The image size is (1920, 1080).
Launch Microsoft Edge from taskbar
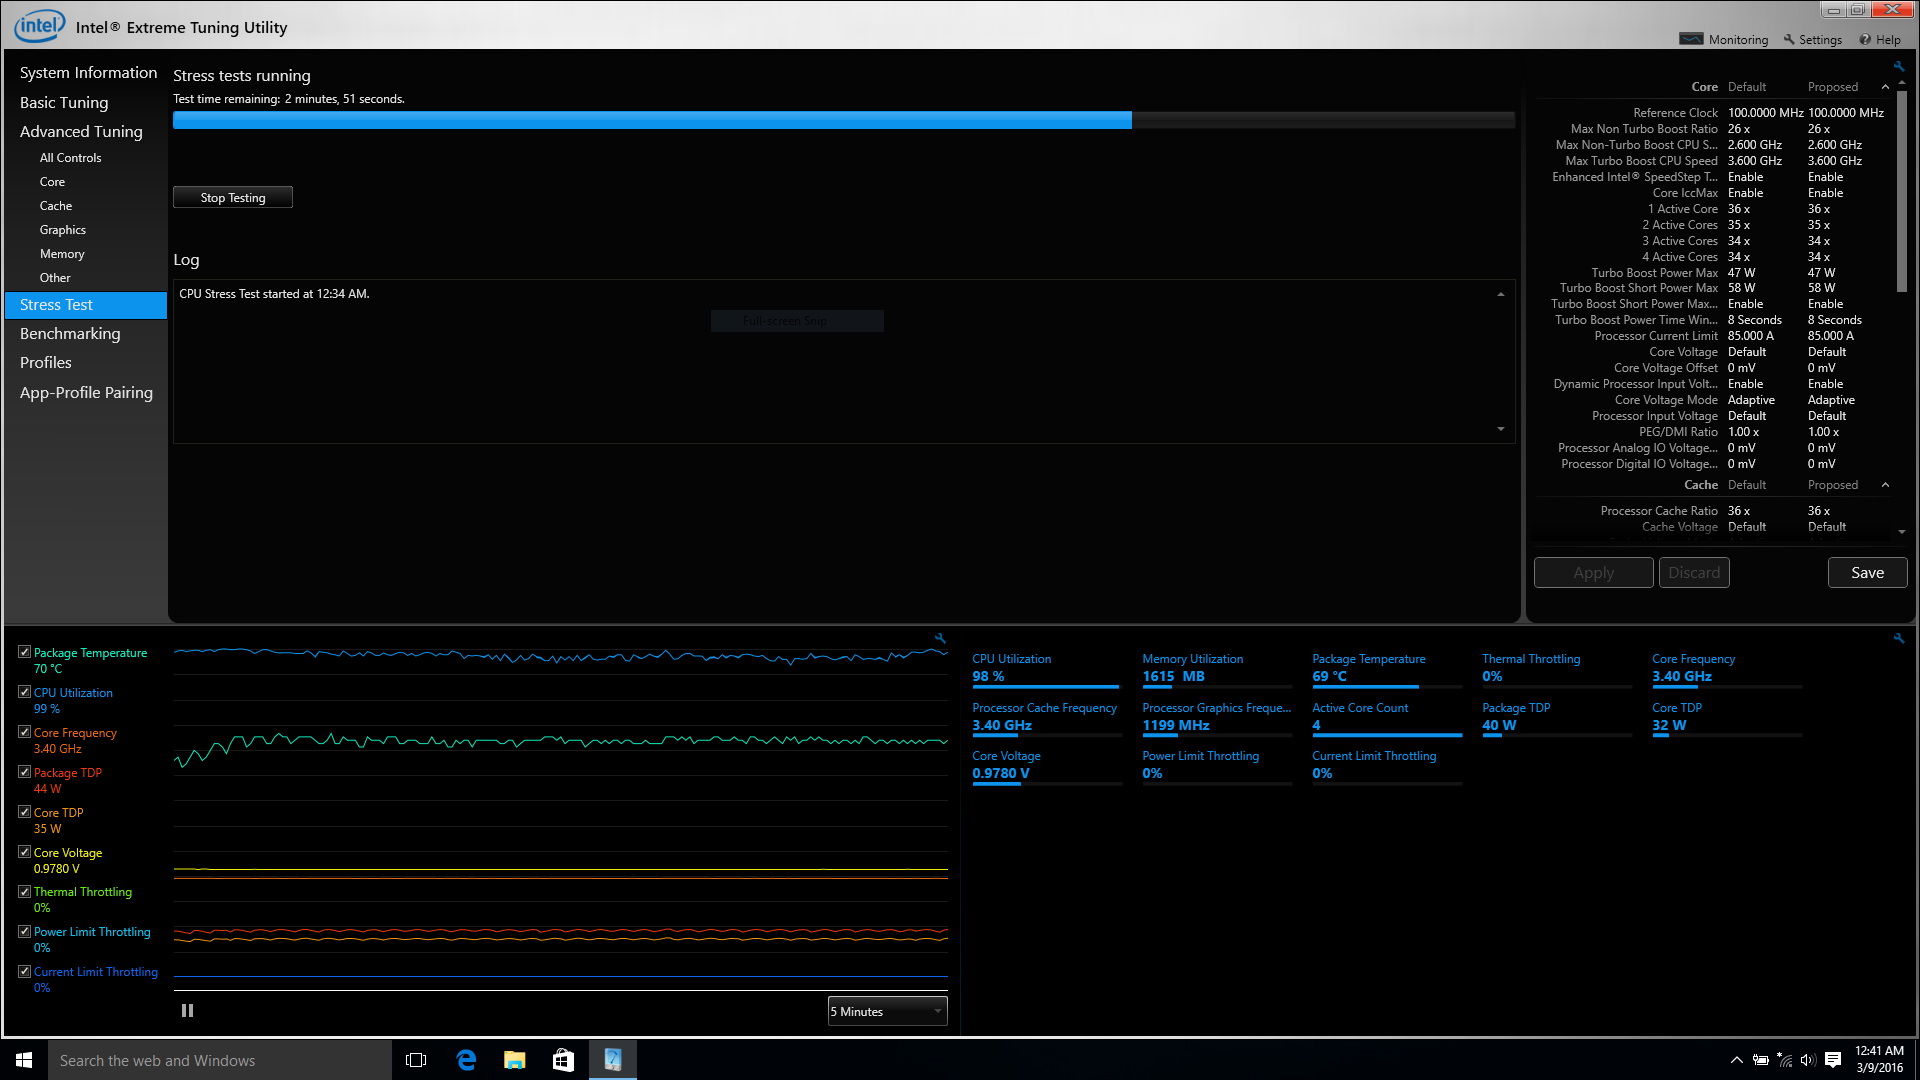(465, 1060)
